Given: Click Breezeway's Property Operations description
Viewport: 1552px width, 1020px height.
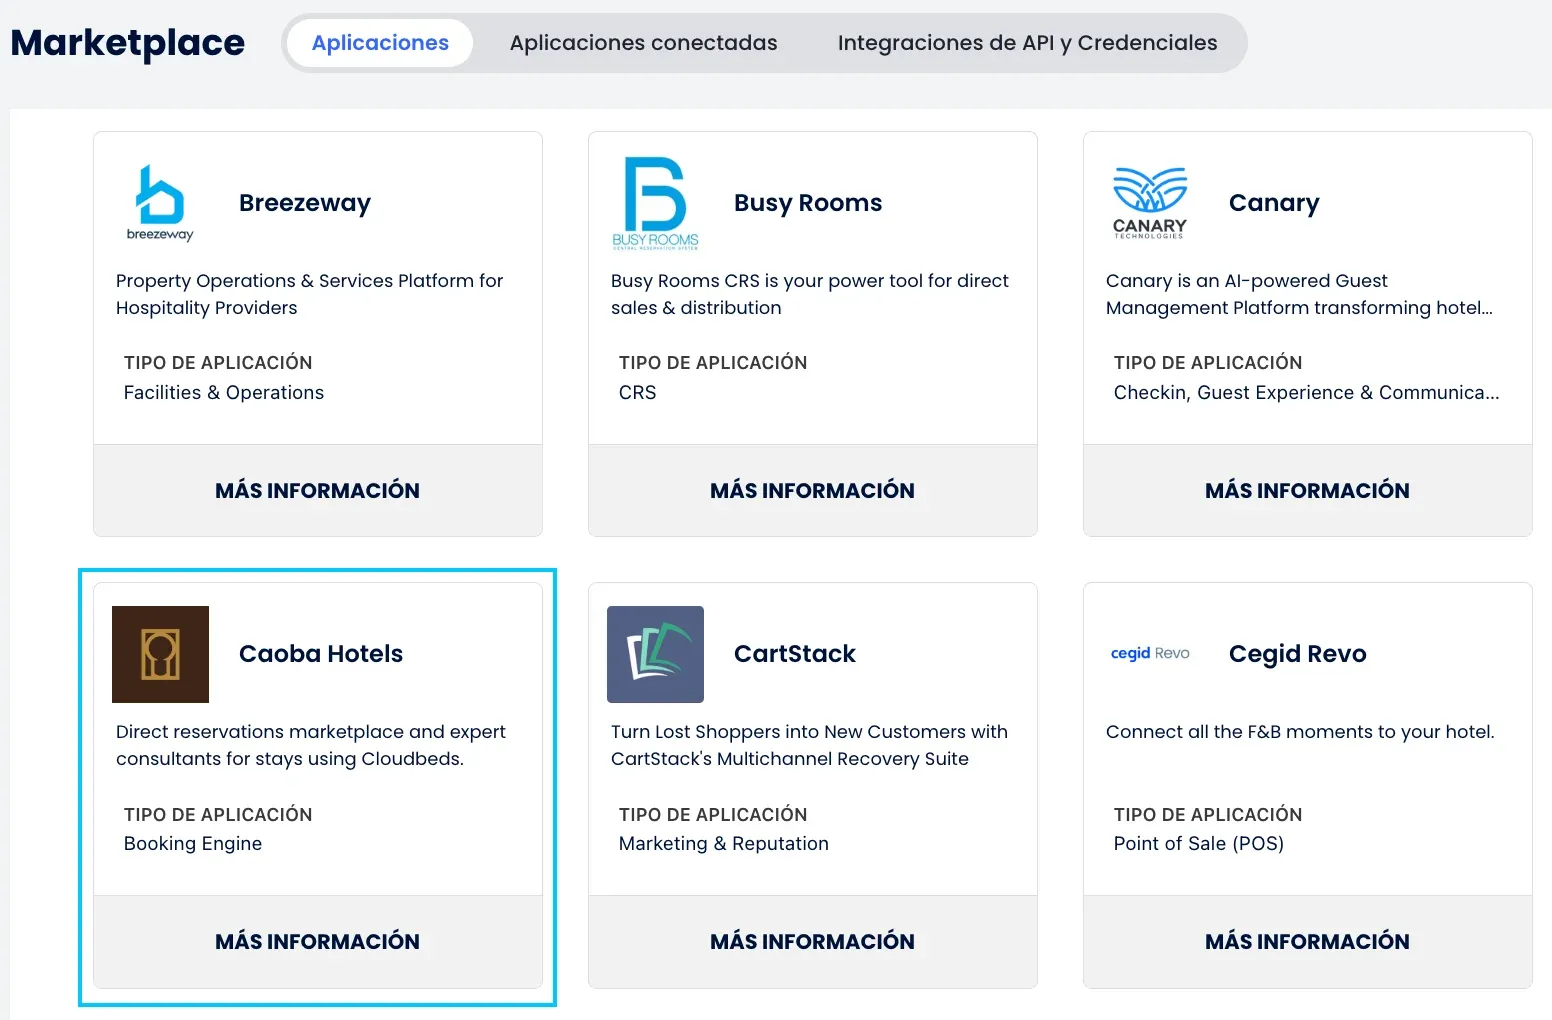Looking at the screenshot, I should click(310, 294).
